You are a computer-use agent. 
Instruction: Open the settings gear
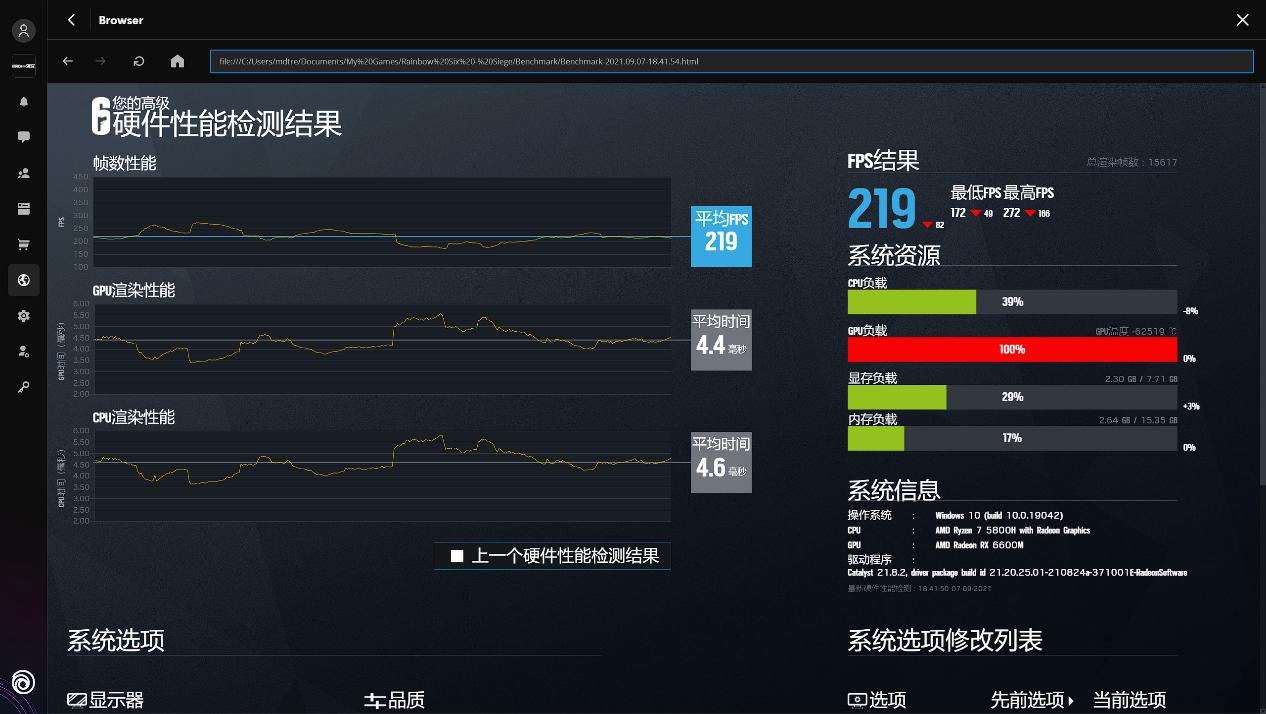point(23,315)
